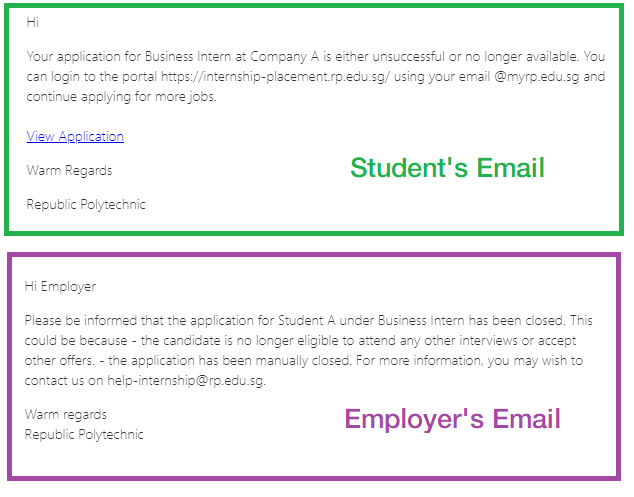The image size is (634, 497).
Task: Click "Warm regards" in the employer's email
Action: coord(66,414)
